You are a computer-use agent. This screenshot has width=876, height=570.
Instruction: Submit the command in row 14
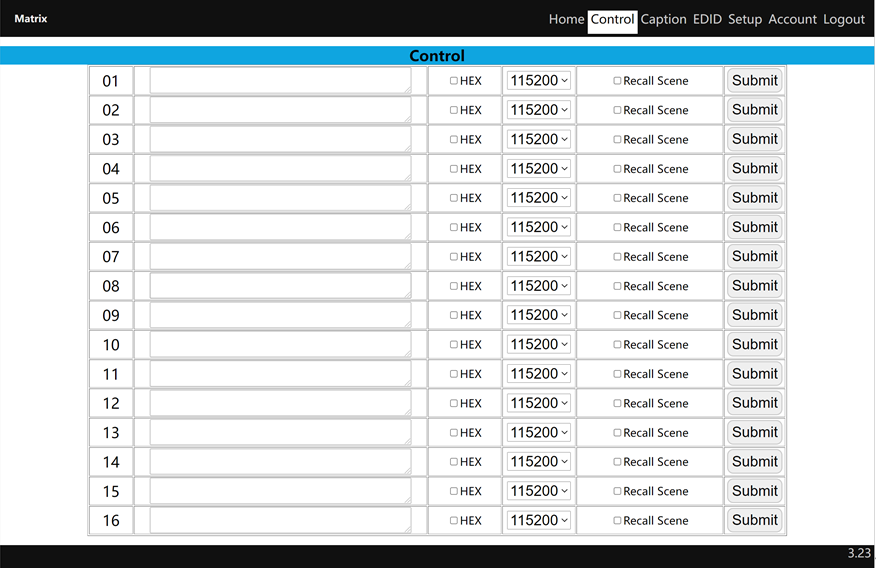pyautogui.click(x=754, y=462)
